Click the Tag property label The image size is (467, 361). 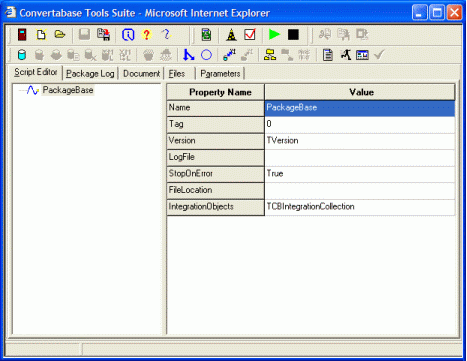click(216, 124)
